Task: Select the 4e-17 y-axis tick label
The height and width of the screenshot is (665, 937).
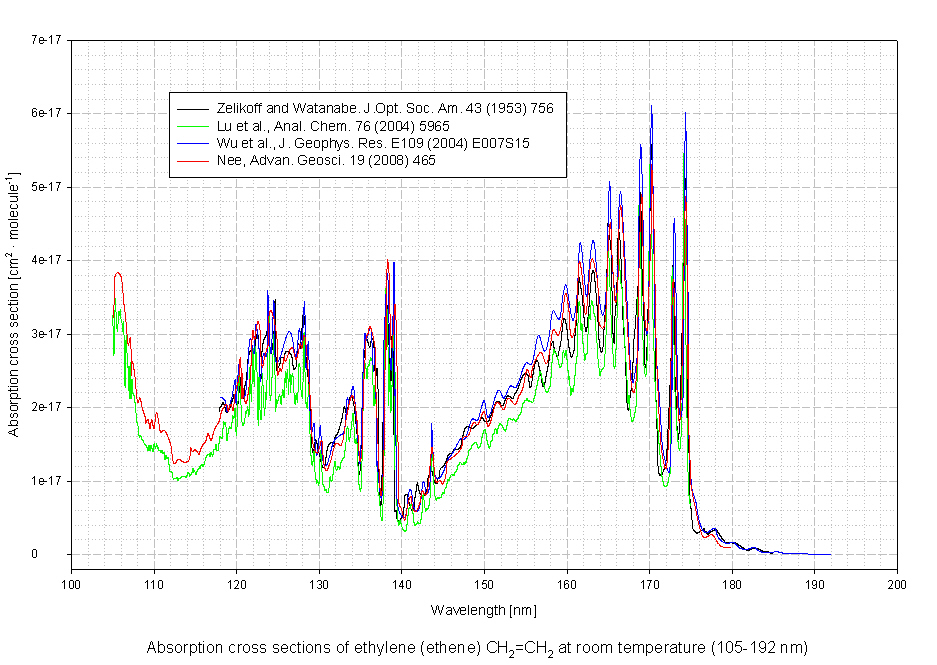Action: [47, 260]
